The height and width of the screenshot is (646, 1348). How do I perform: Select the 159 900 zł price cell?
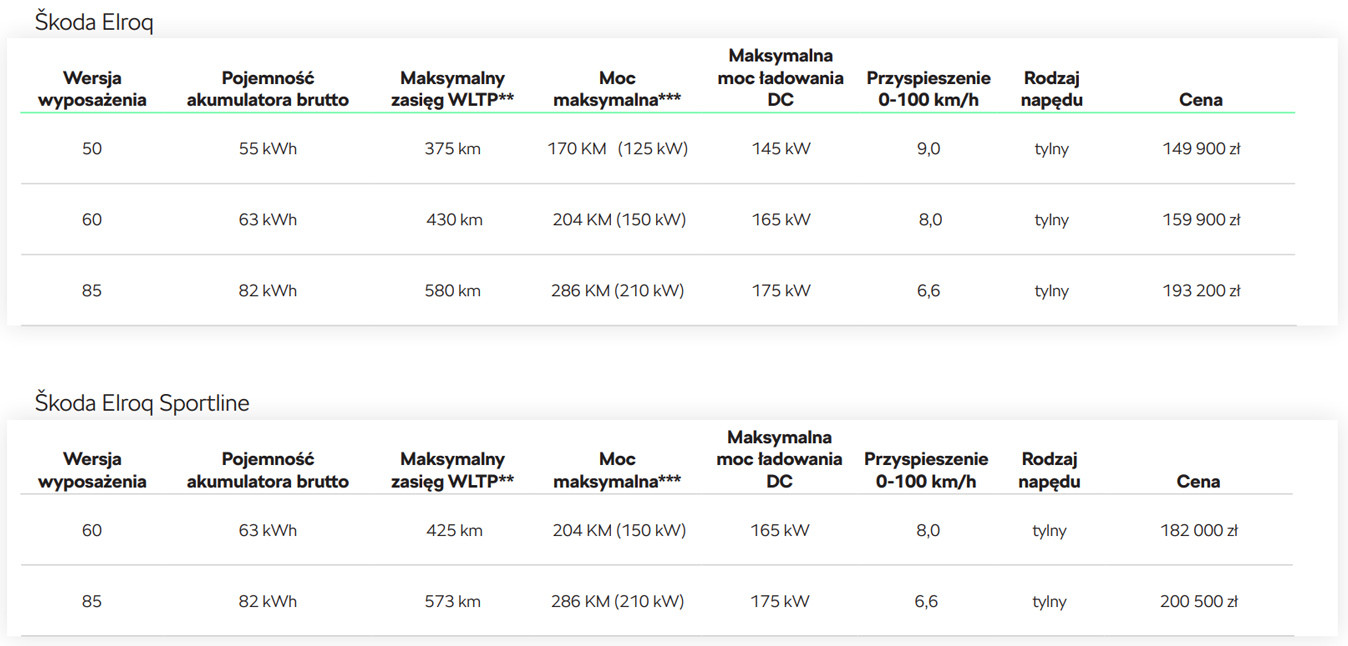[x=1201, y=220]
